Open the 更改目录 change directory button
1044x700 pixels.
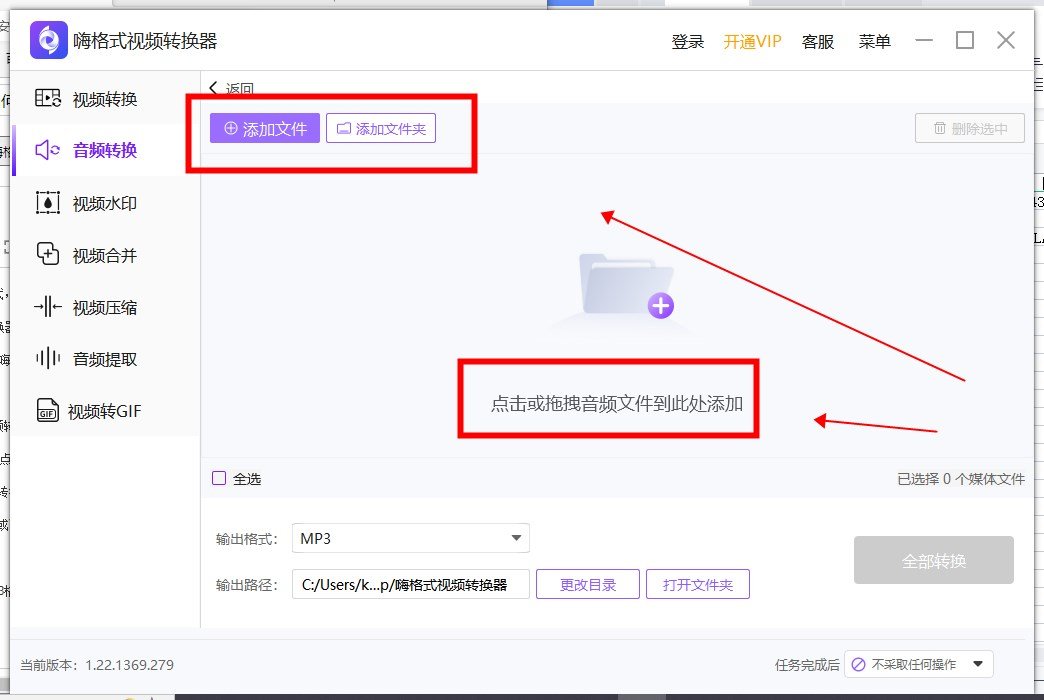click(x=587, y=584)
